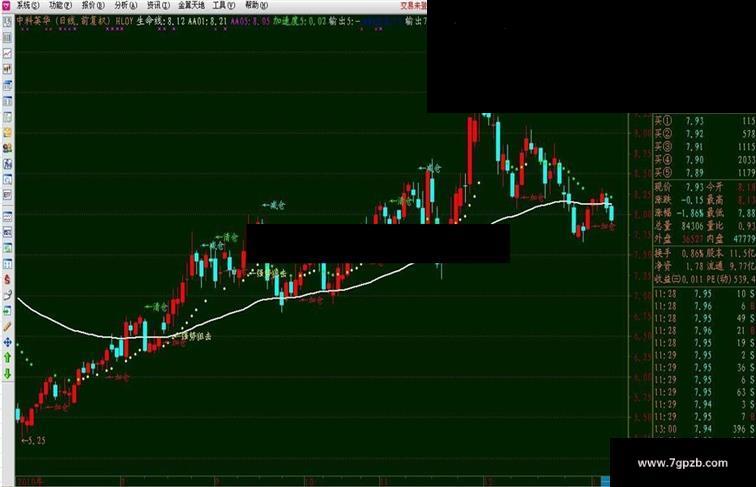Click the 买① bid row at 7.93
The width and height of the screenshot is (756, 487).
pyautogui.click(x=704, y=121)
